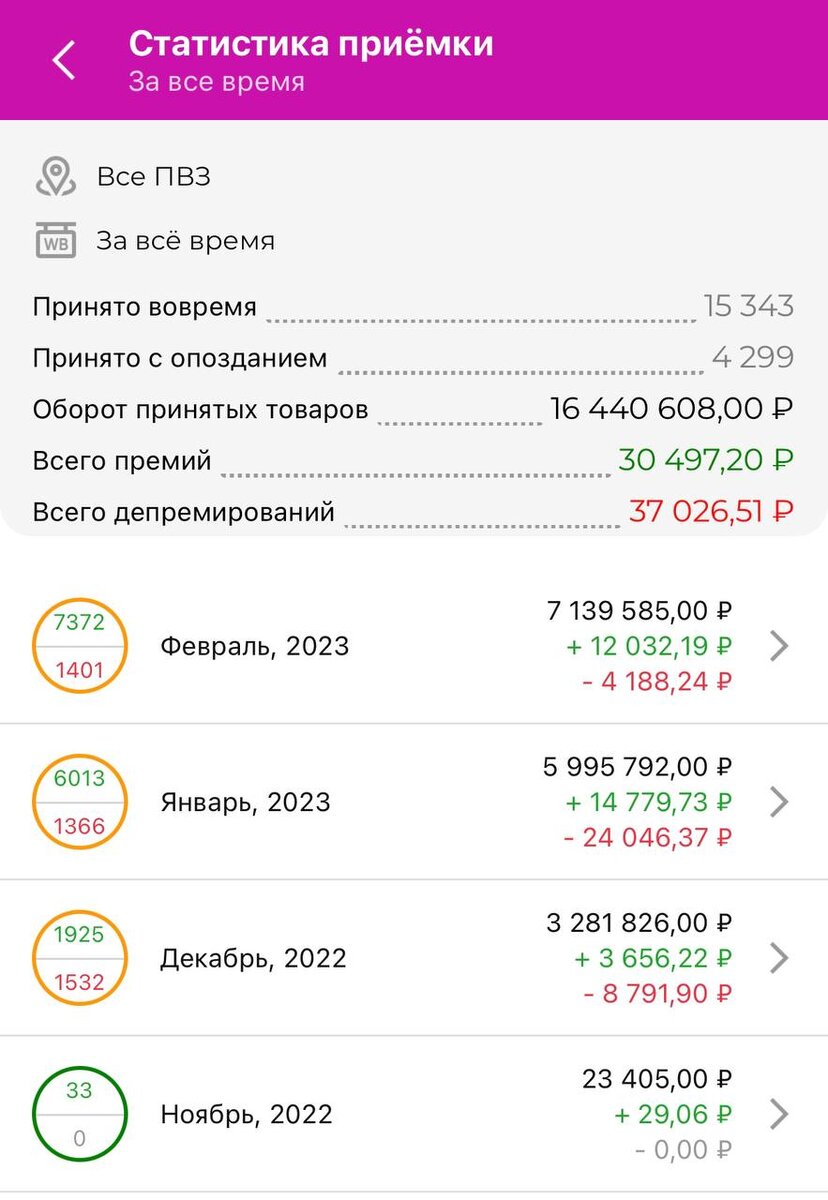Tap the January 6013/1366 orange circle
The width and height of the screenshot is (828, 1200).
point(80,802)
